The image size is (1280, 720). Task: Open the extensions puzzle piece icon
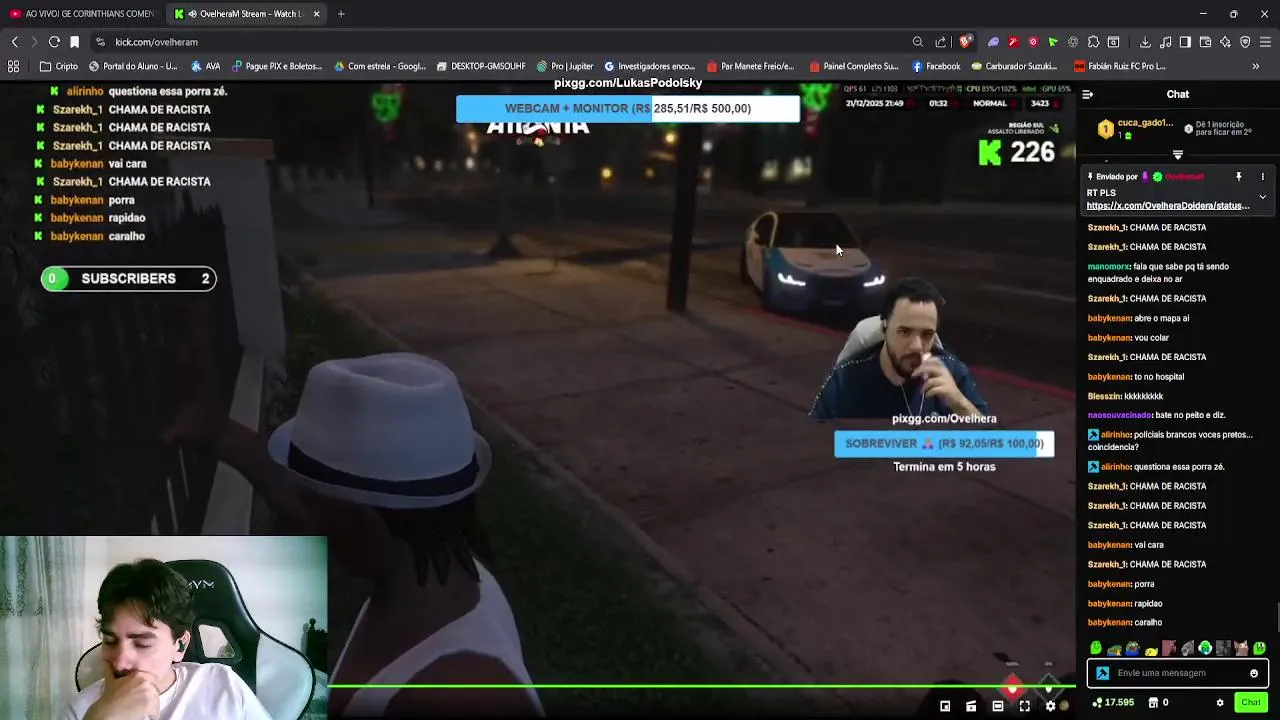(1093, 42)
